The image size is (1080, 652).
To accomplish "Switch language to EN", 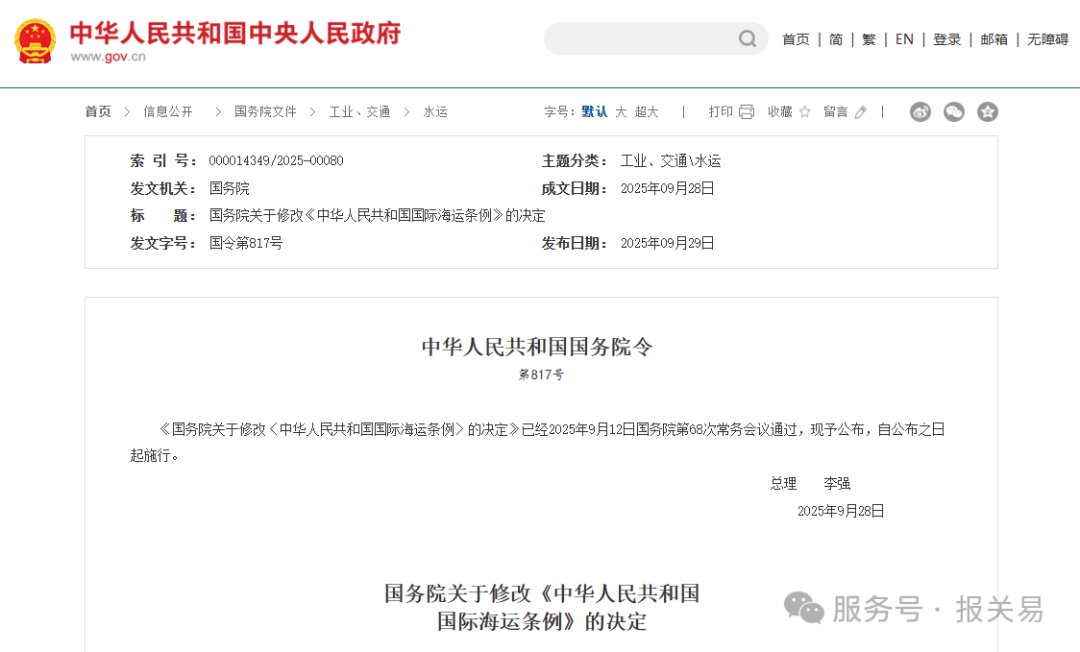I will pos(904,40).
